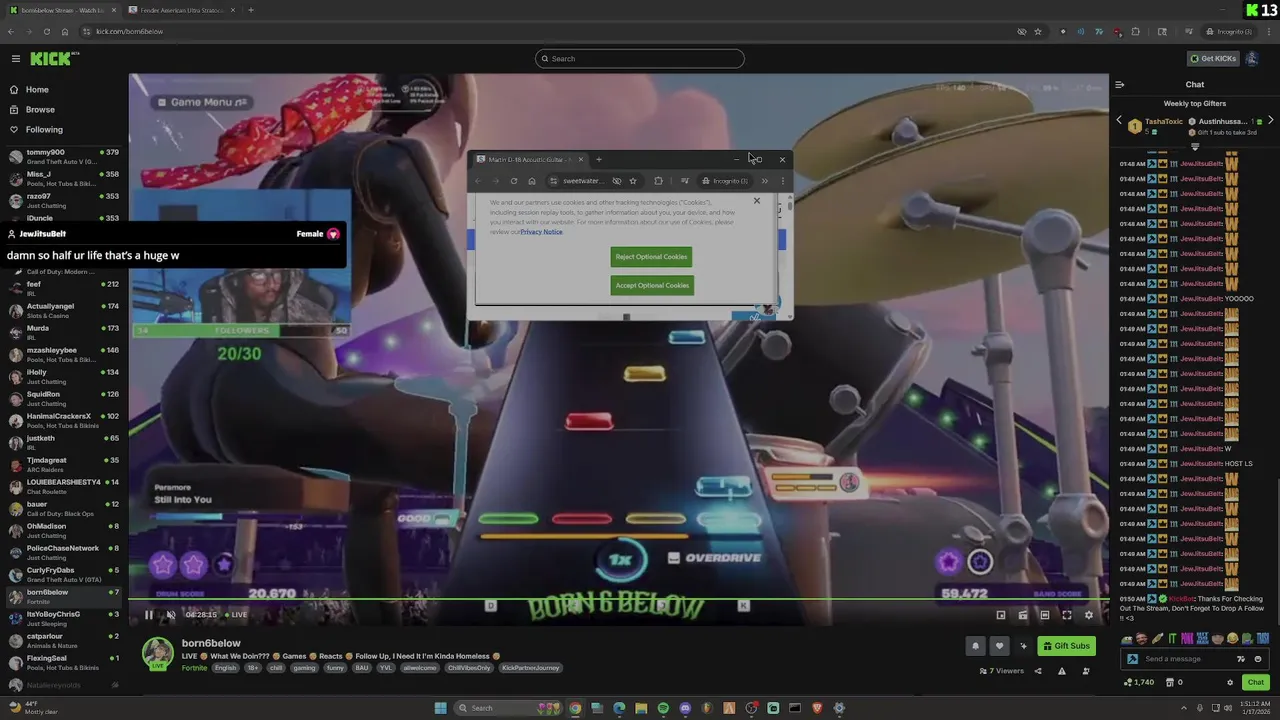Bookmark the Kick page with star

(1038, 31)
